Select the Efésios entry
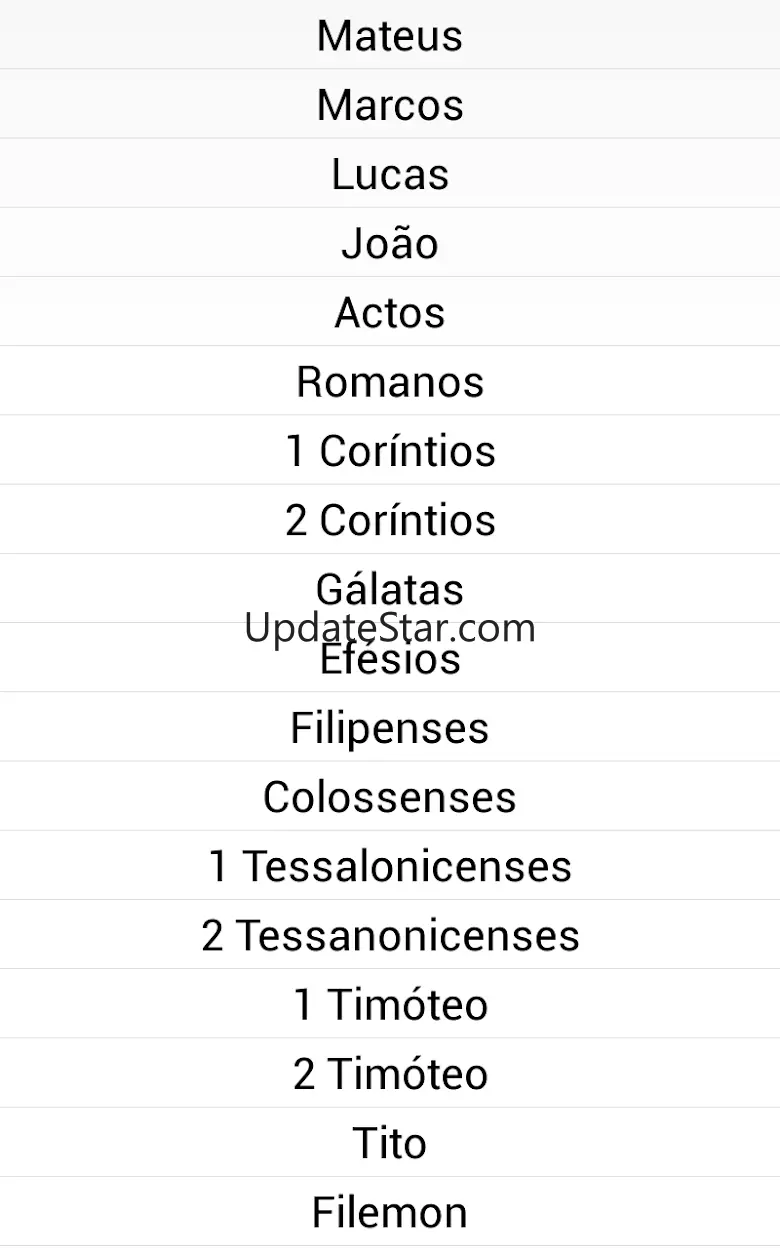The height and width of the screenshot is (1248, 780). 390,657
